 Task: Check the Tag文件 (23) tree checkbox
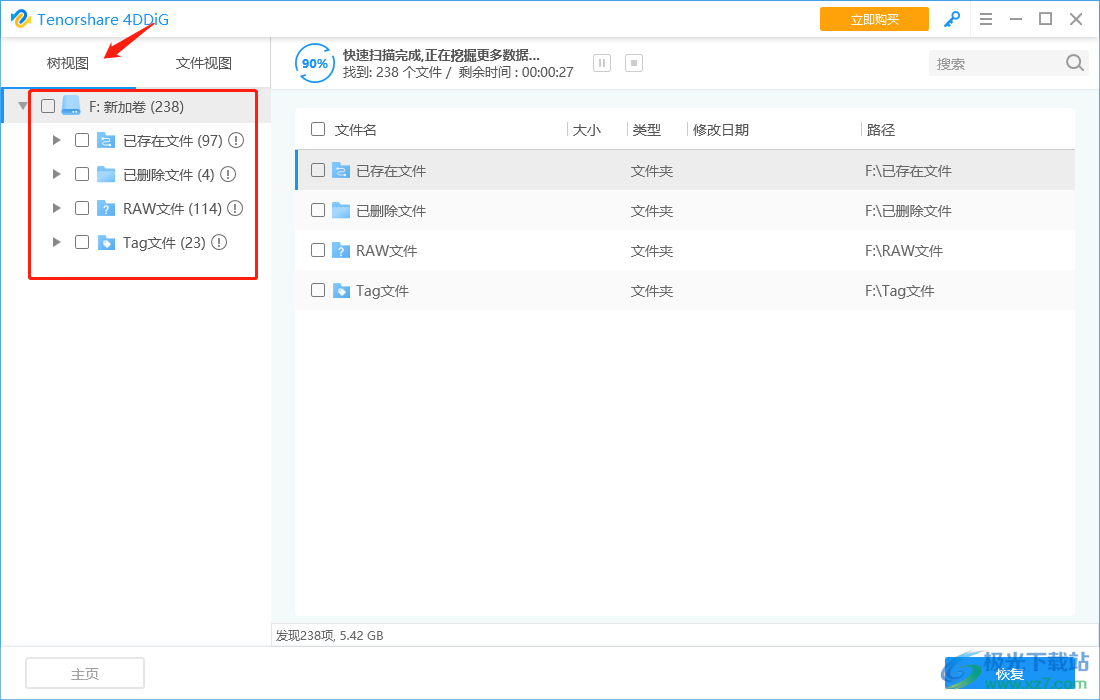coord(82,243)
